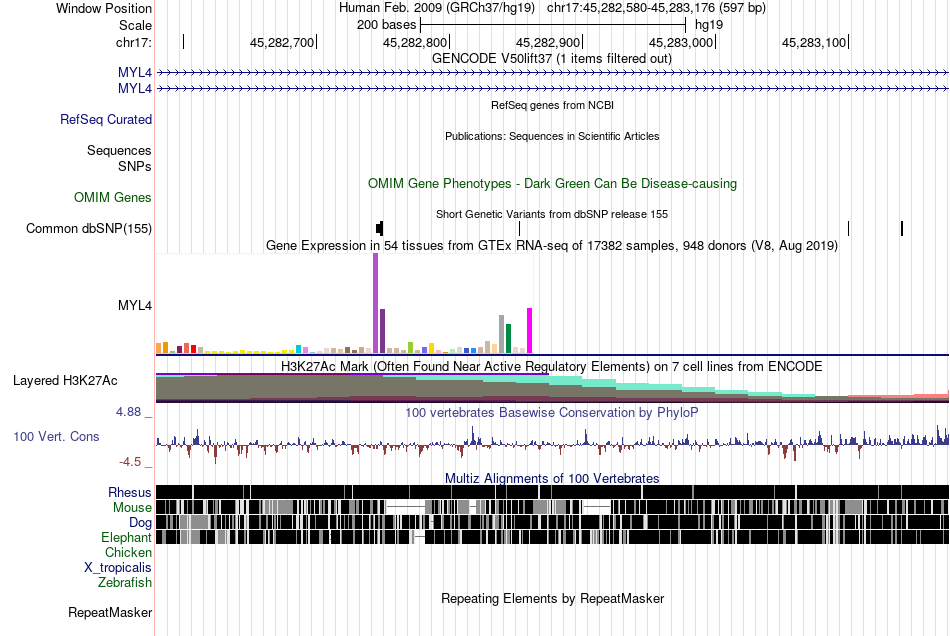Select the Rhesus alignment row label
This screenshot has width=950, height=636.
click(130, 492)
